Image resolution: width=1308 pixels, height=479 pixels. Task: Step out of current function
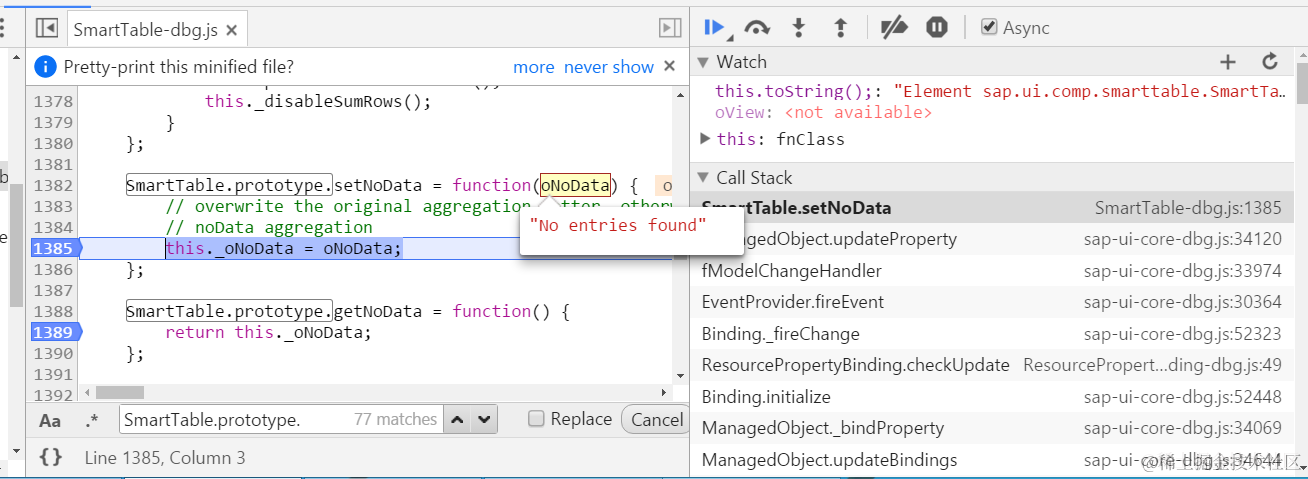click(840, 27)
